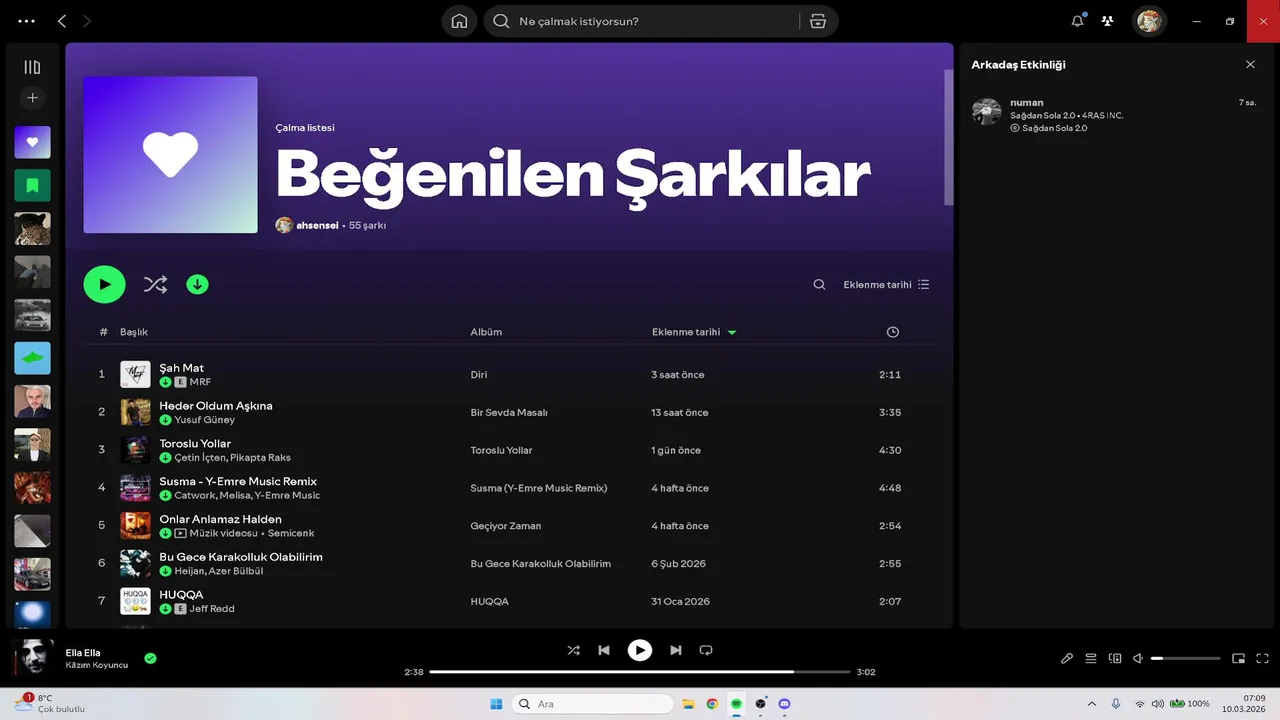The width and height of the screenshot is (1280, 720).
Task: Select Bu Gece Karakolluk Olabilirim song
Action: click(241, 557)
